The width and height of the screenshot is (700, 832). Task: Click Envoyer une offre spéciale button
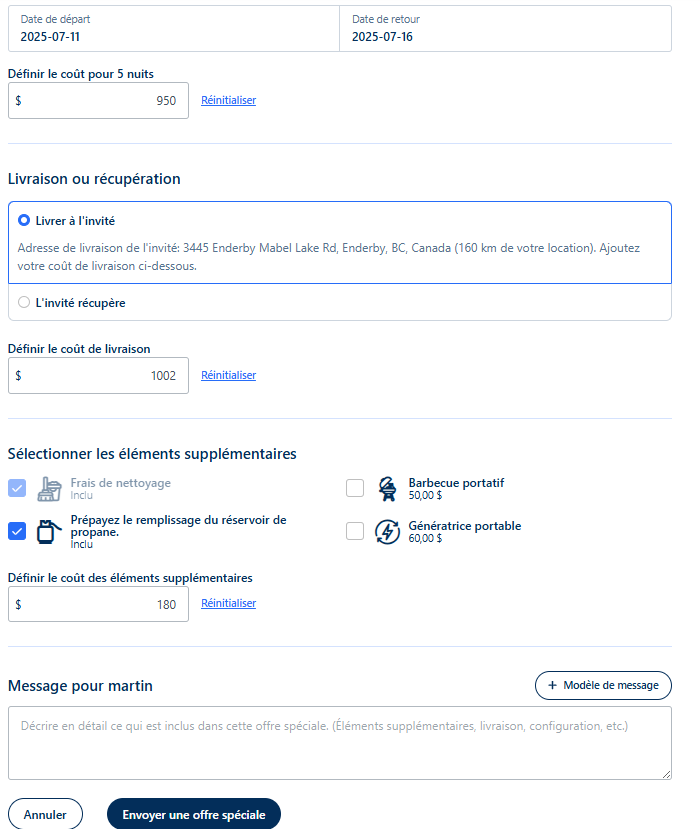(x=194, y=814)
